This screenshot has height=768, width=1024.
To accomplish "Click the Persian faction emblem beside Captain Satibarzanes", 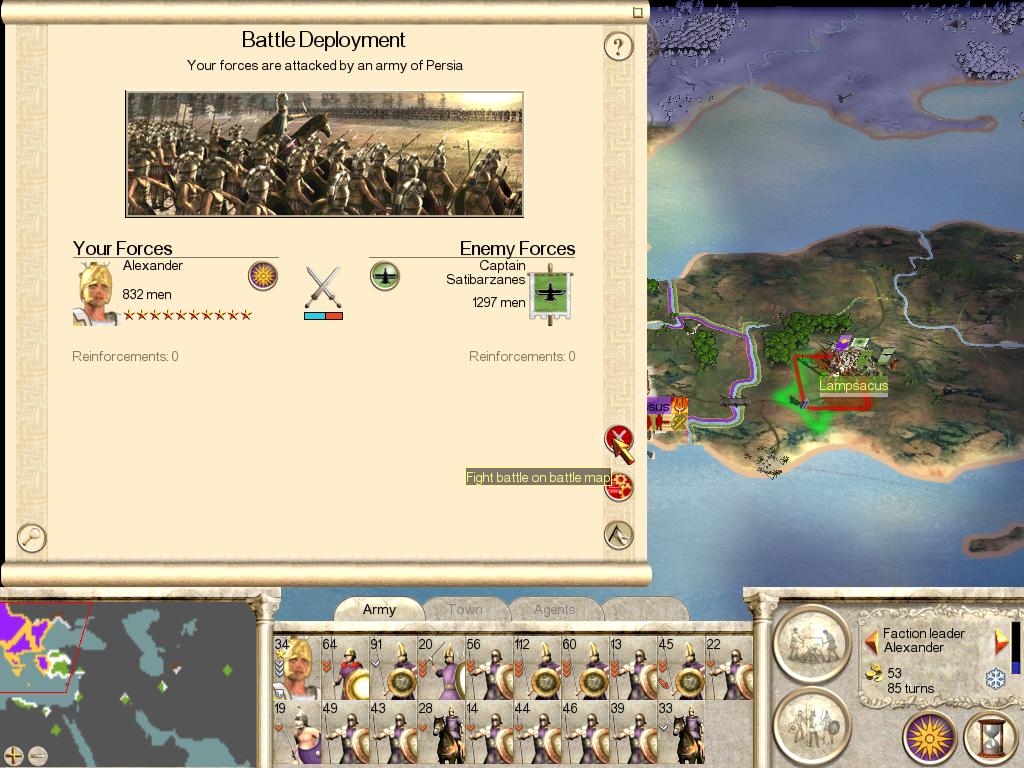I will (x=385, y=276).
